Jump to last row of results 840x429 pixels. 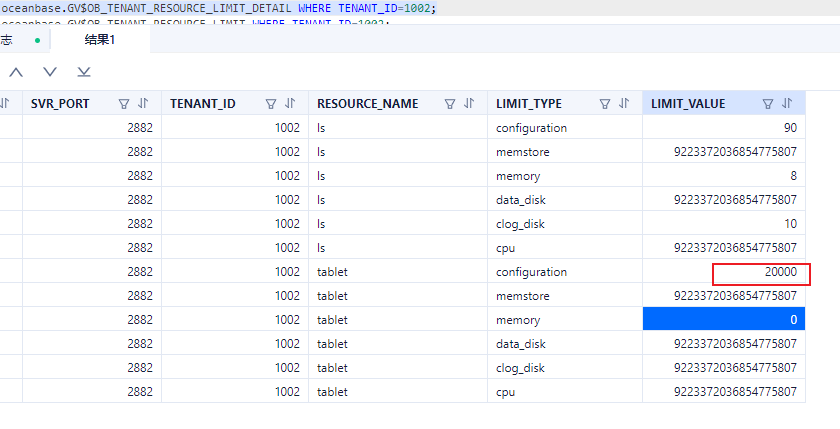coord(84,72)
